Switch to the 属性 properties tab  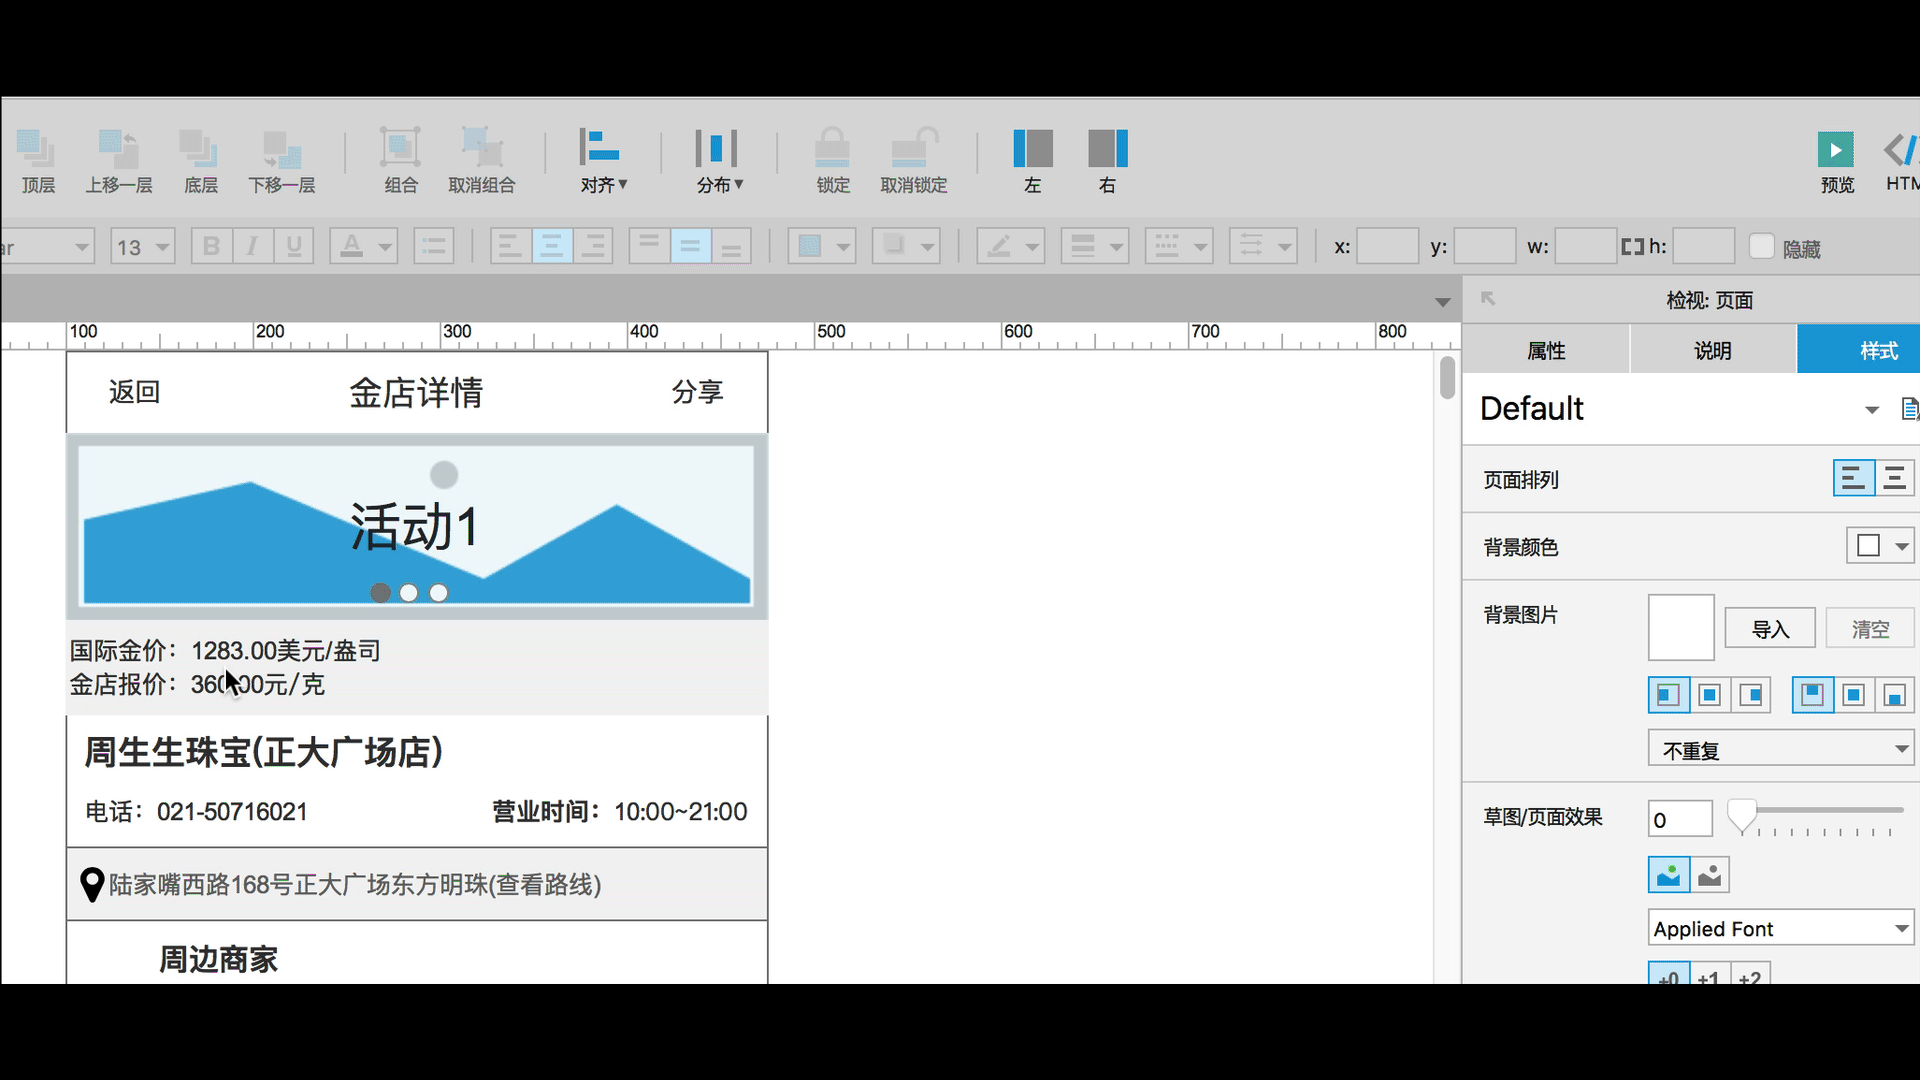click(1546, 350)
